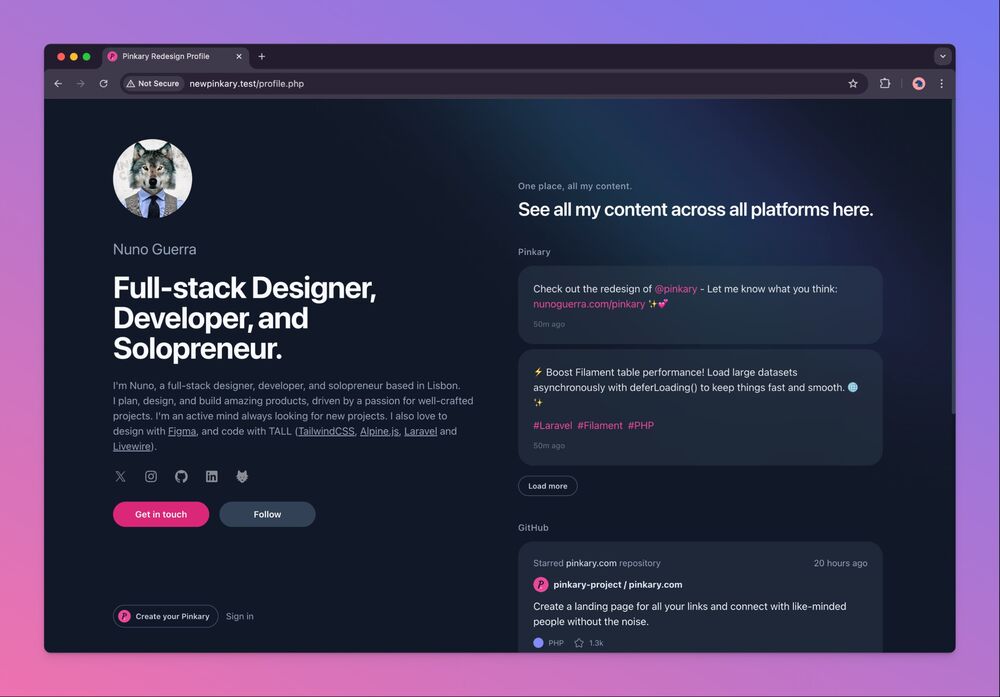
Task: Click the address bar URL newpinkary.test/profile.php
Action: [246, 84]
